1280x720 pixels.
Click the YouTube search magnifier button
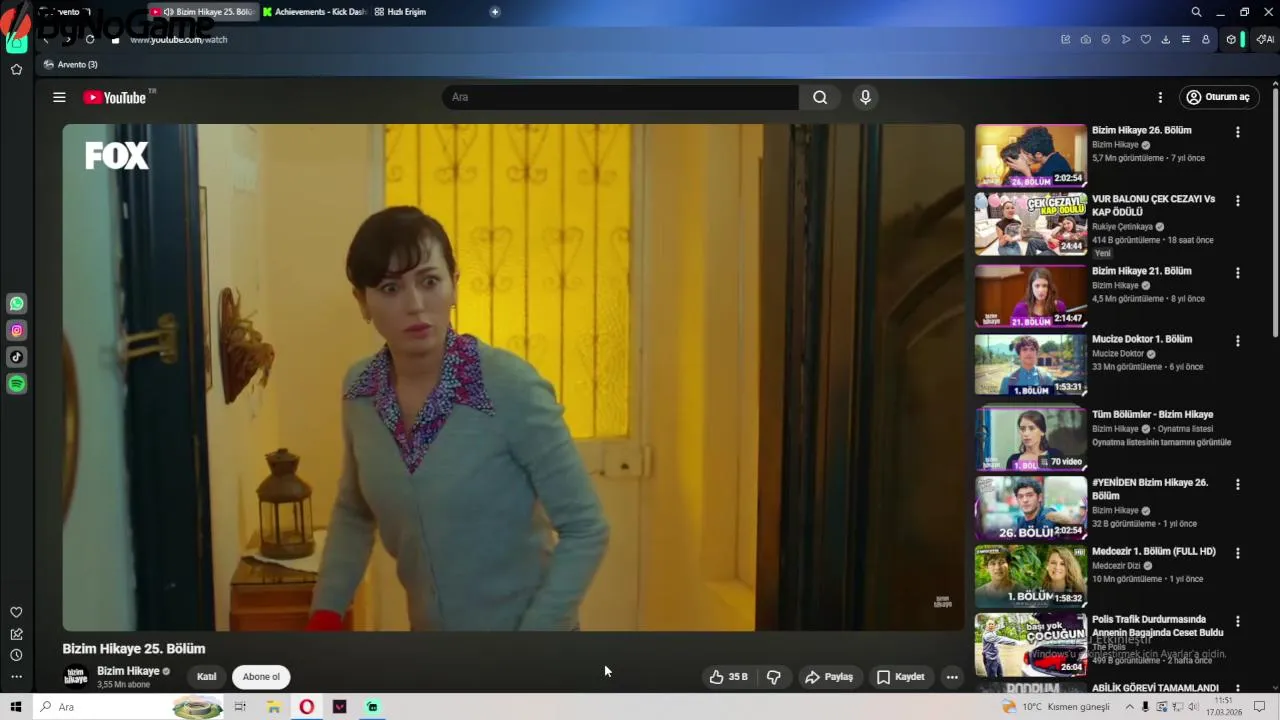[820, 97]
